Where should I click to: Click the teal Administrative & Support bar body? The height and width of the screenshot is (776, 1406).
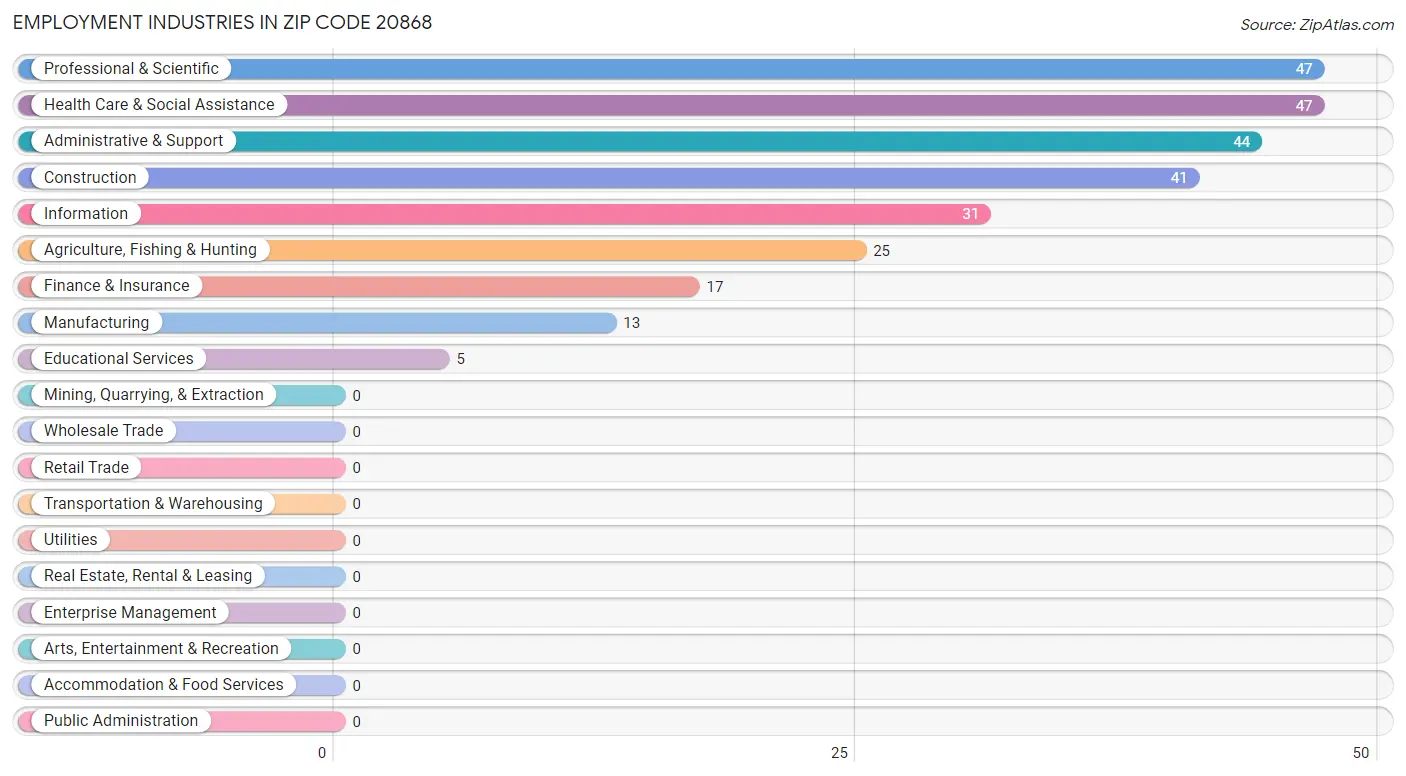click(x=640, y=141)
